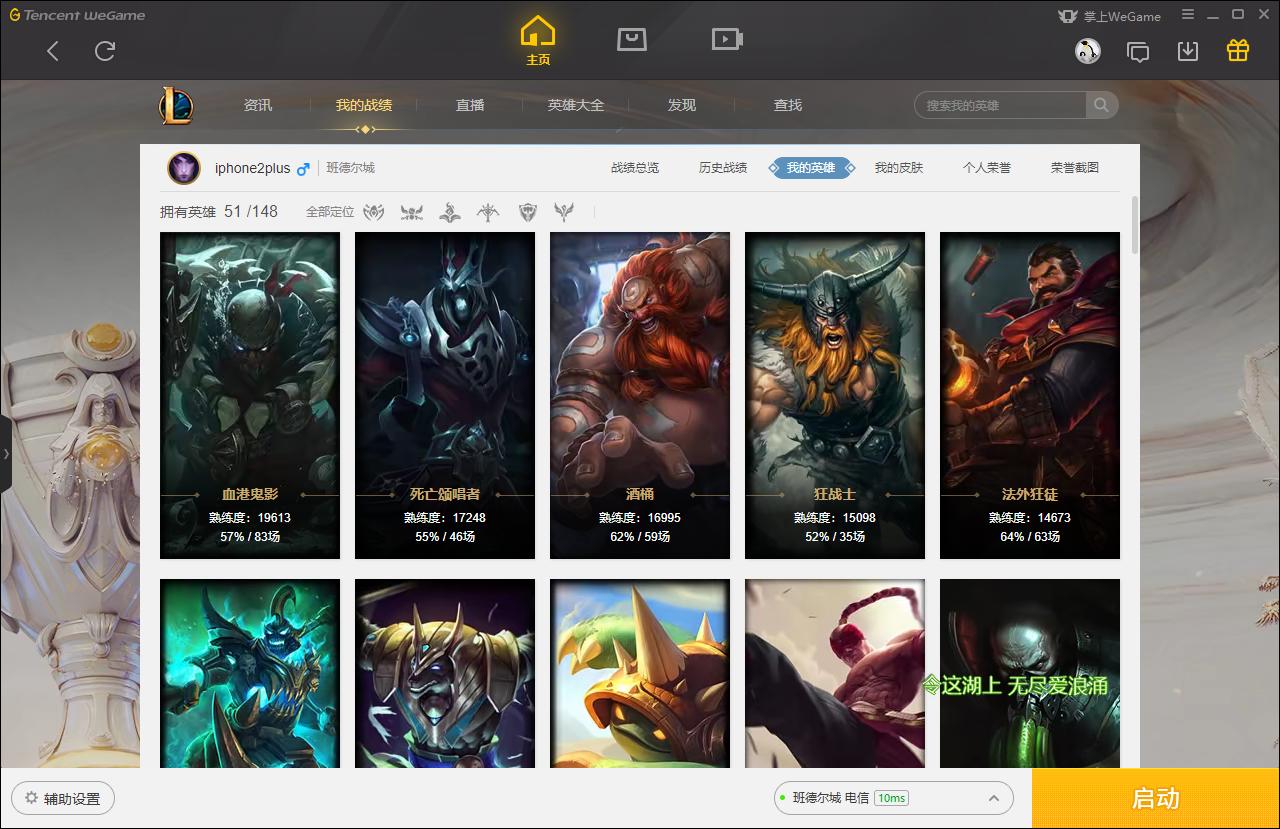Open the 死亡颂唱者 hero card

pyautogui.click(x=445, y=395)
